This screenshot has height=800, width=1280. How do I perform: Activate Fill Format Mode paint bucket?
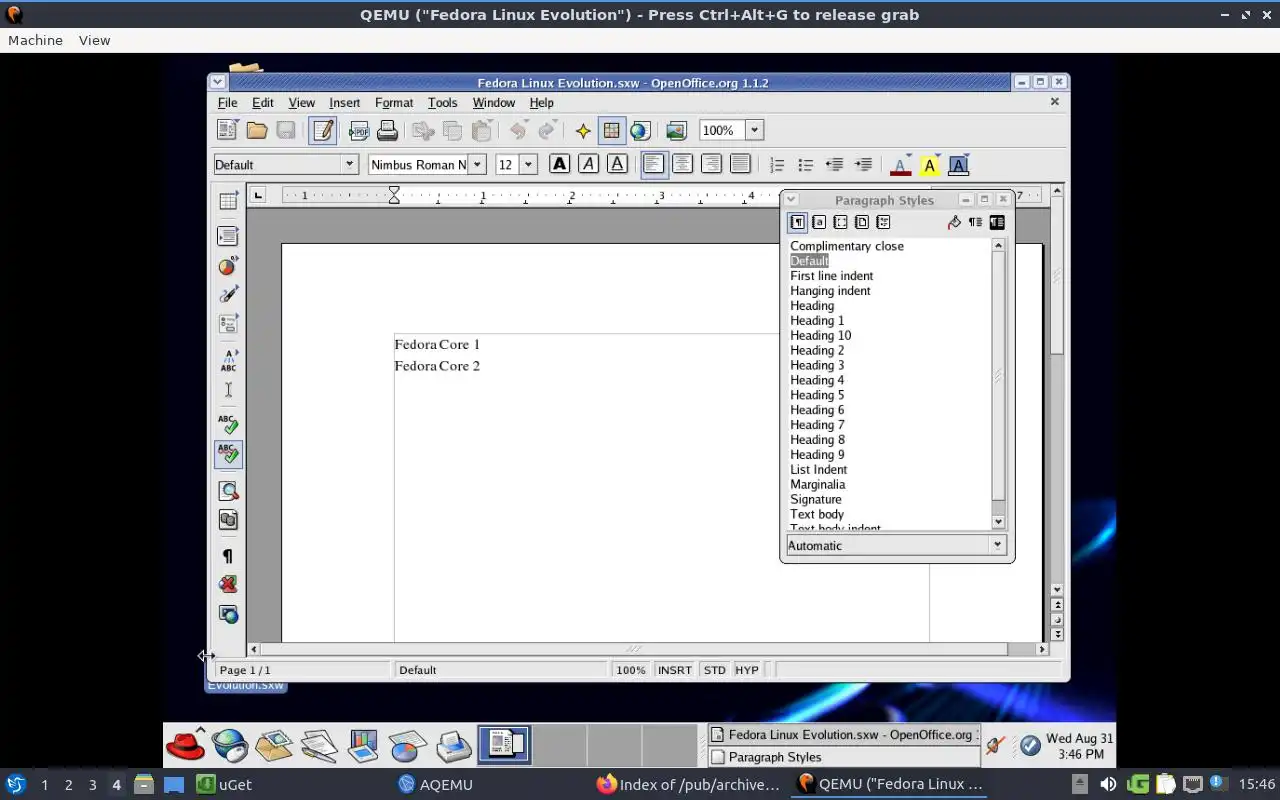[954, 222]
